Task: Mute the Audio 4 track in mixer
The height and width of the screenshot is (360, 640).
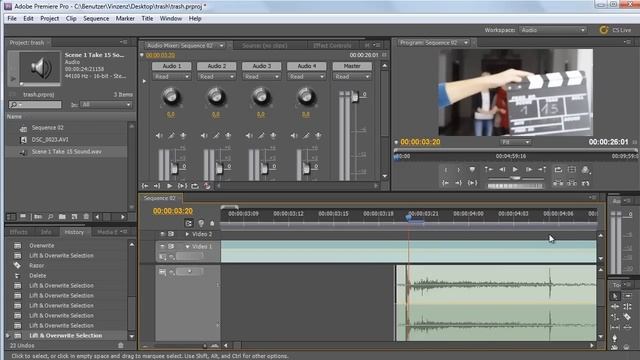Action: (294, 136)
